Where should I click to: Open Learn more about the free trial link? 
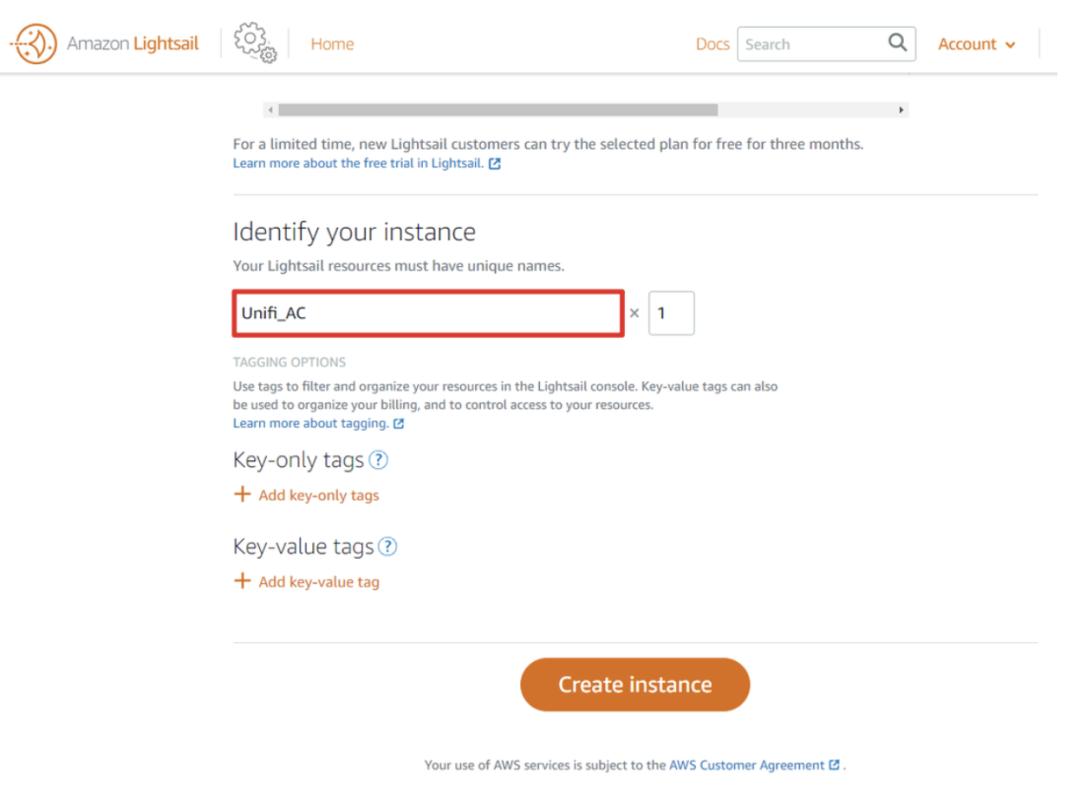[358, 163]
